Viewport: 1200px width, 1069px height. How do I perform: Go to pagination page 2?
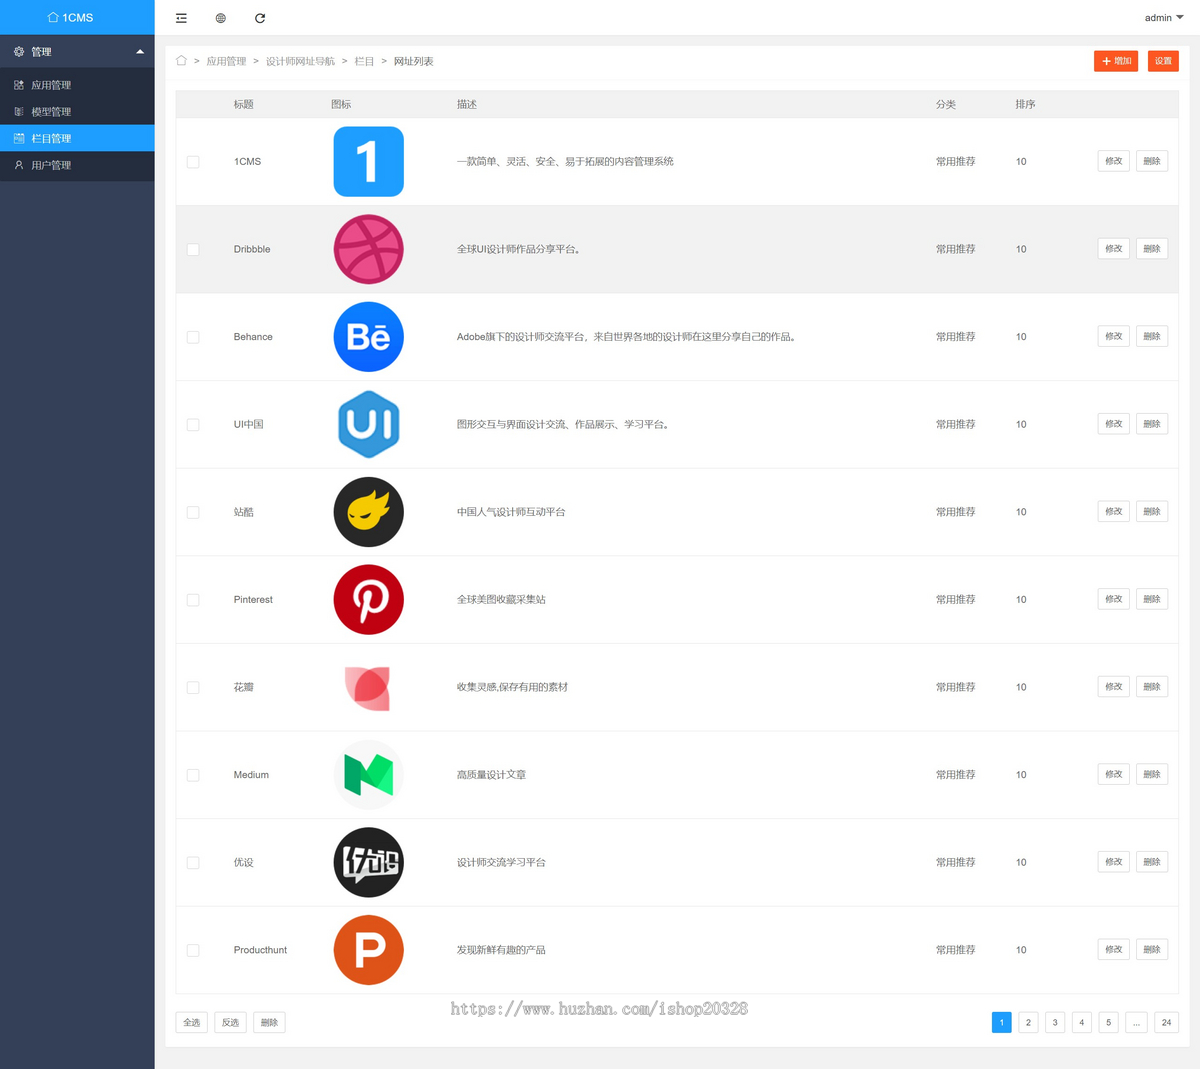pyautogui.click(x=1028, y=1022)
